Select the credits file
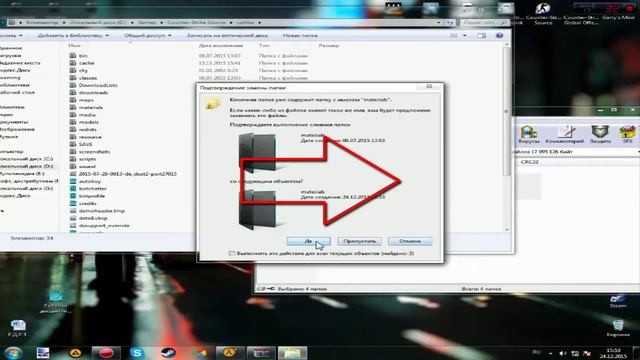 [x=87, y=203]
